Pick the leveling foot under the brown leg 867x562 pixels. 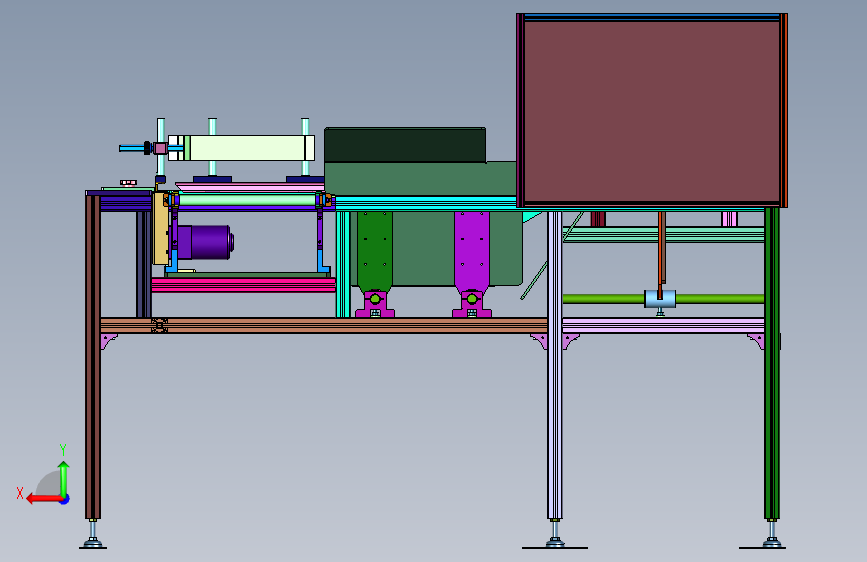tap(93, 535)
